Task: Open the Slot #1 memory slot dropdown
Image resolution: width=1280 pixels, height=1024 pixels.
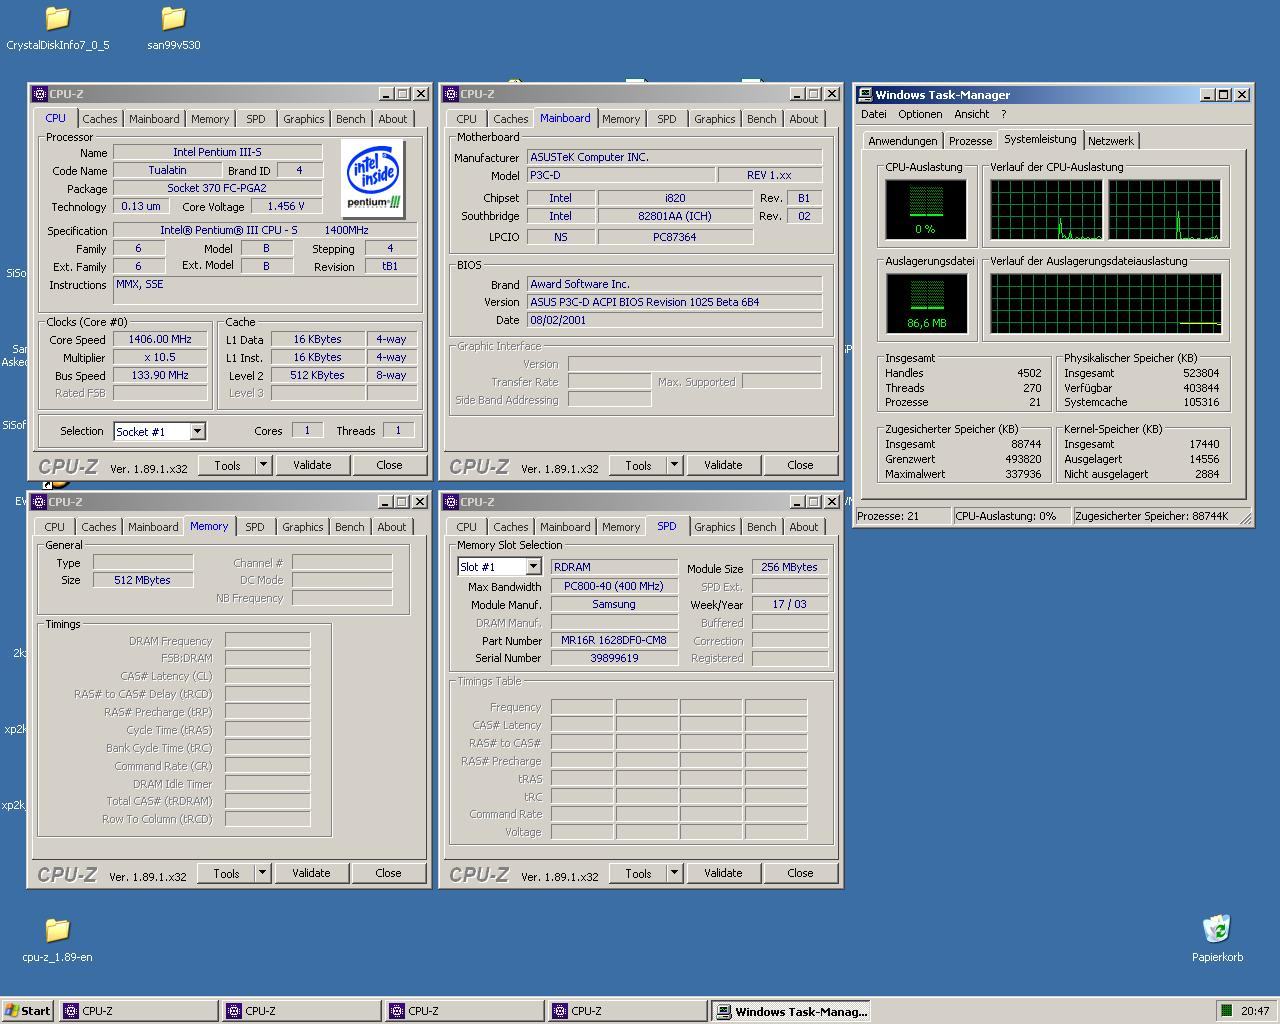Action: (x=533, y=567)
